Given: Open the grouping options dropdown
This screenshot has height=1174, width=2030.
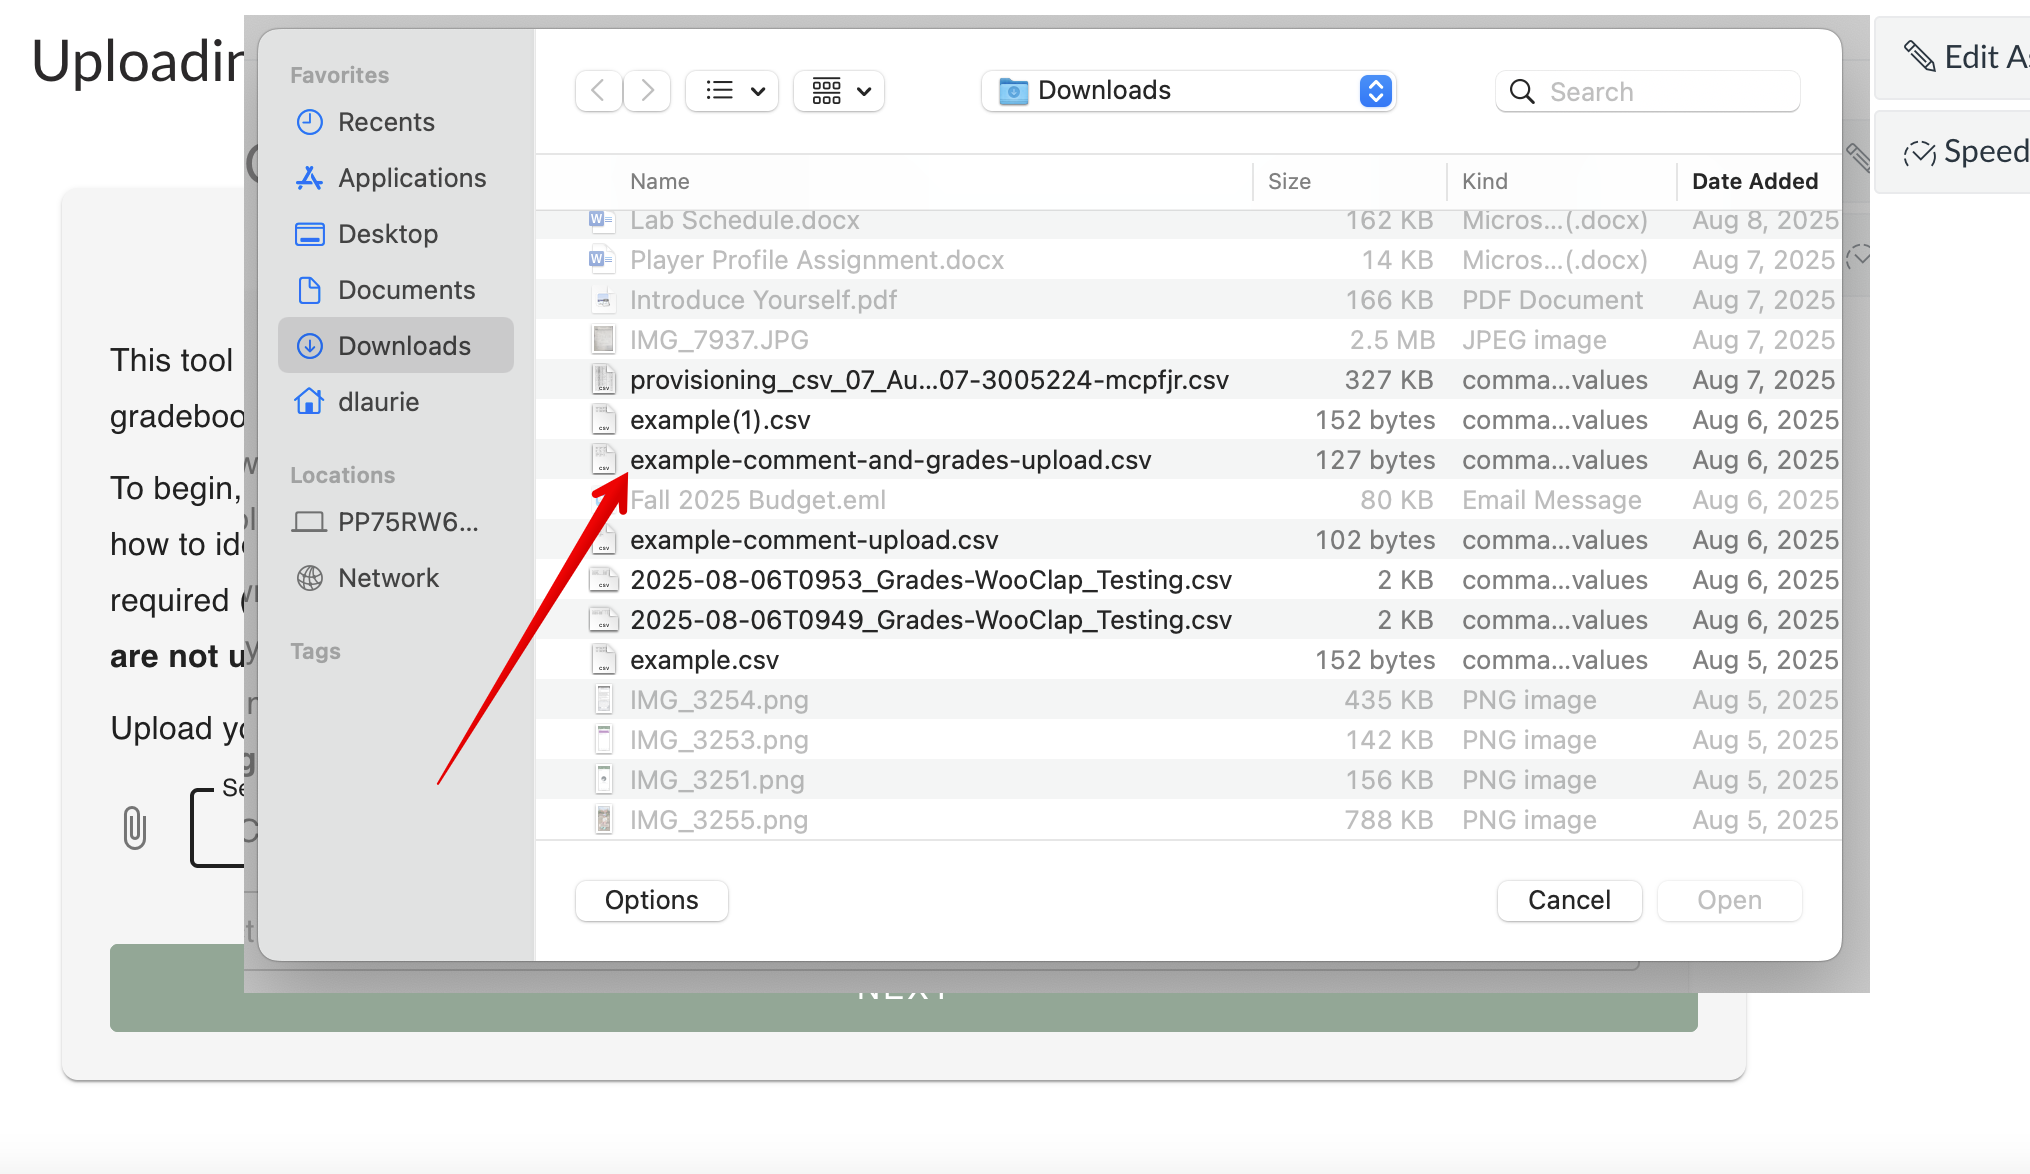Looking at the screenshot, I should click(839, 91).
